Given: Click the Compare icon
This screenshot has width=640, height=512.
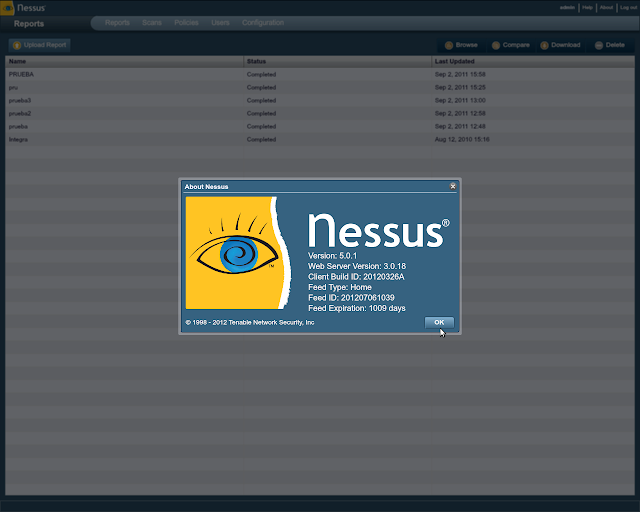Looking at the screenshot, I should (496, 45).
